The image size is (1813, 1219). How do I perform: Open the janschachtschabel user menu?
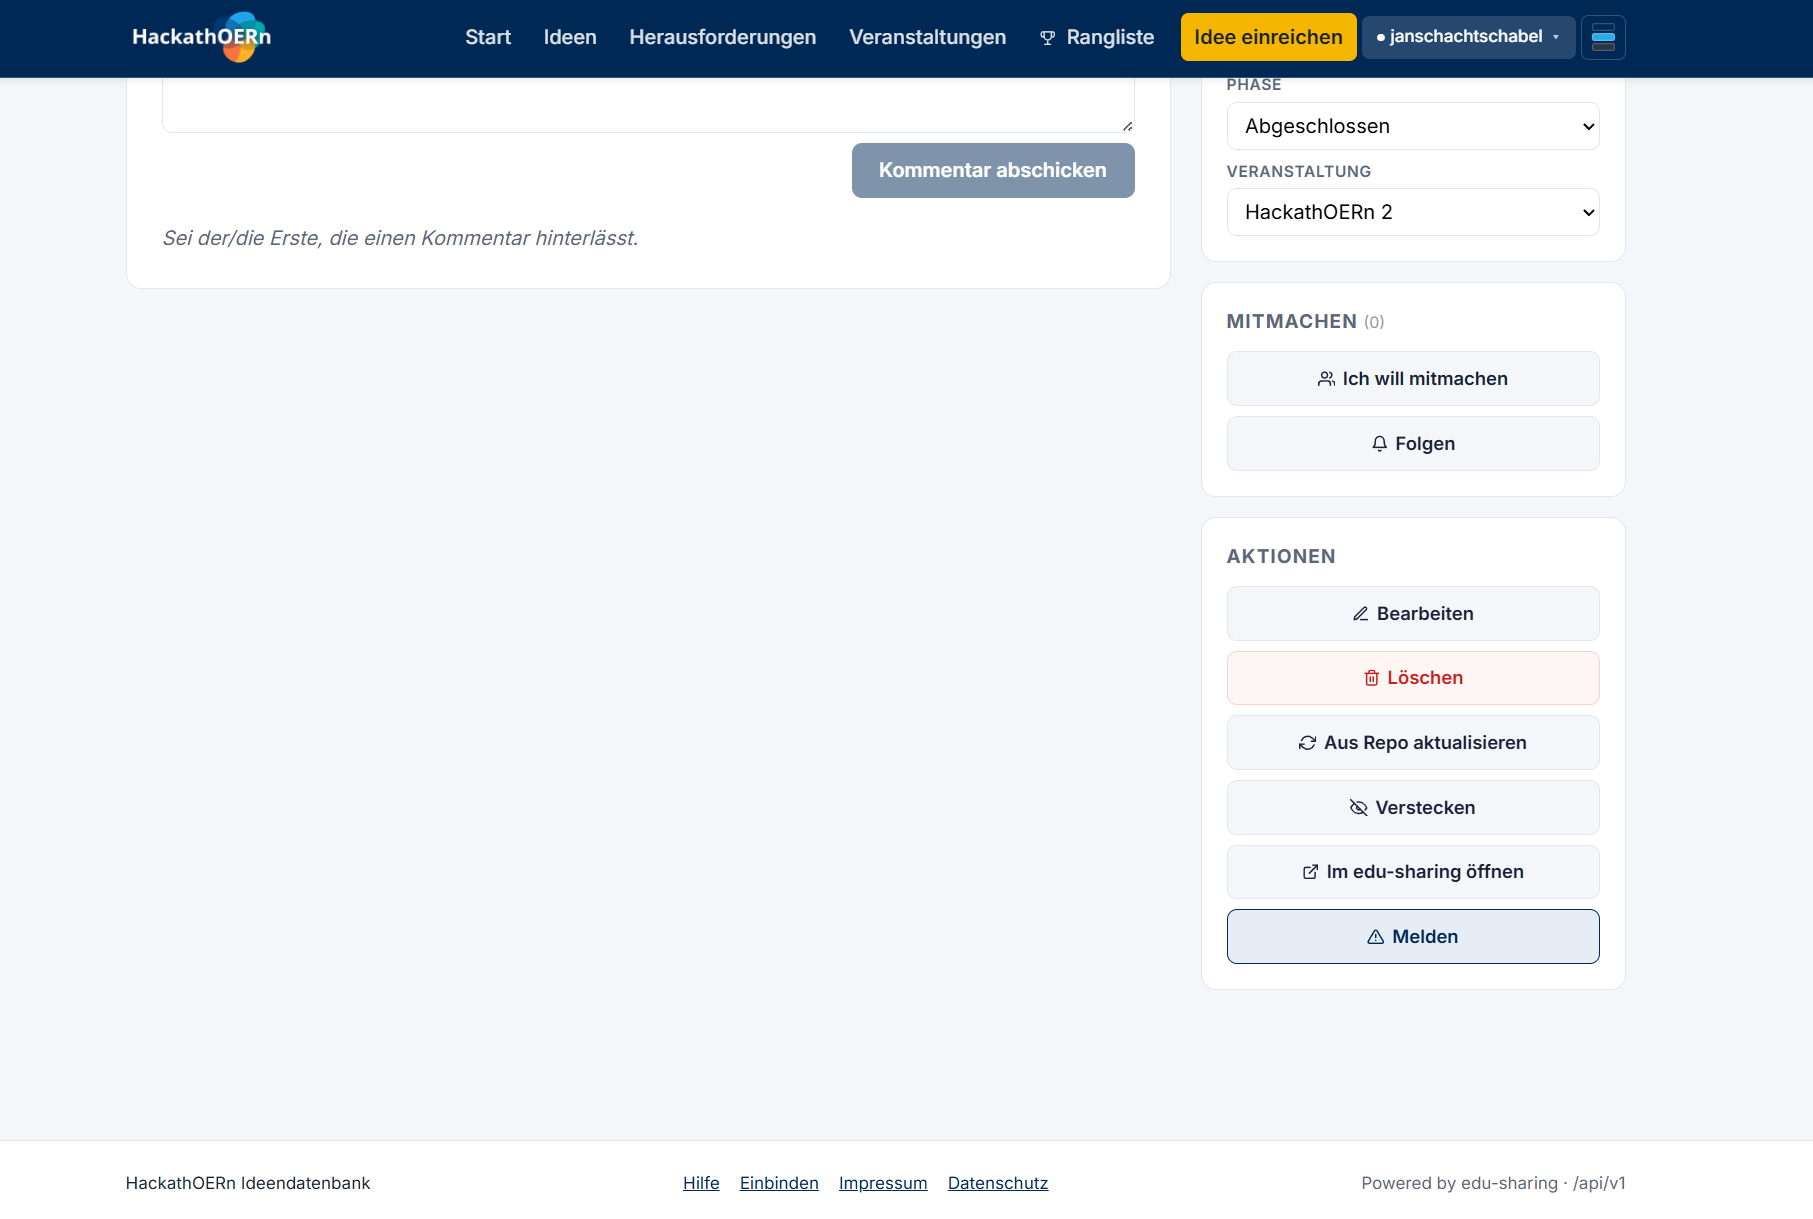(x=1468, y=37)
